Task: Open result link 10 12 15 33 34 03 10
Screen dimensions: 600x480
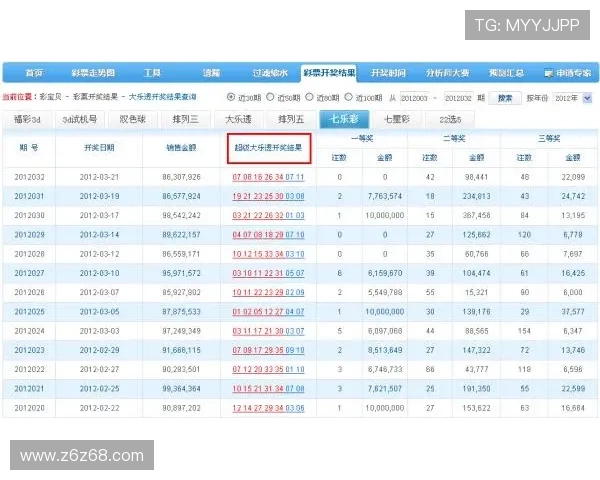Action: (268, 255)
